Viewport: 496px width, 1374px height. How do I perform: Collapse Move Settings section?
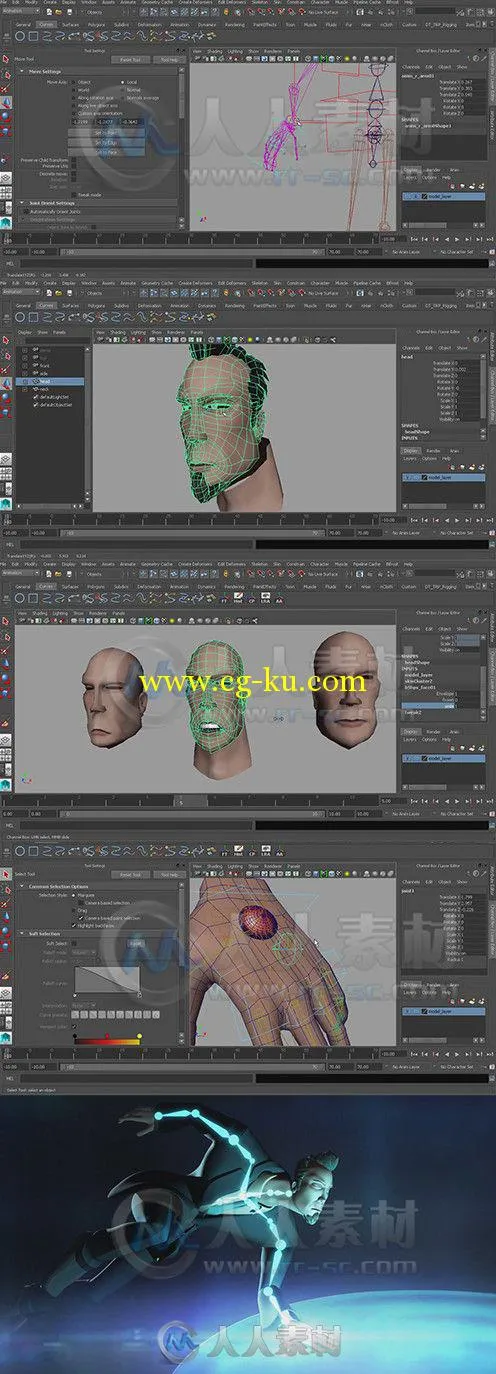(21, 71)
